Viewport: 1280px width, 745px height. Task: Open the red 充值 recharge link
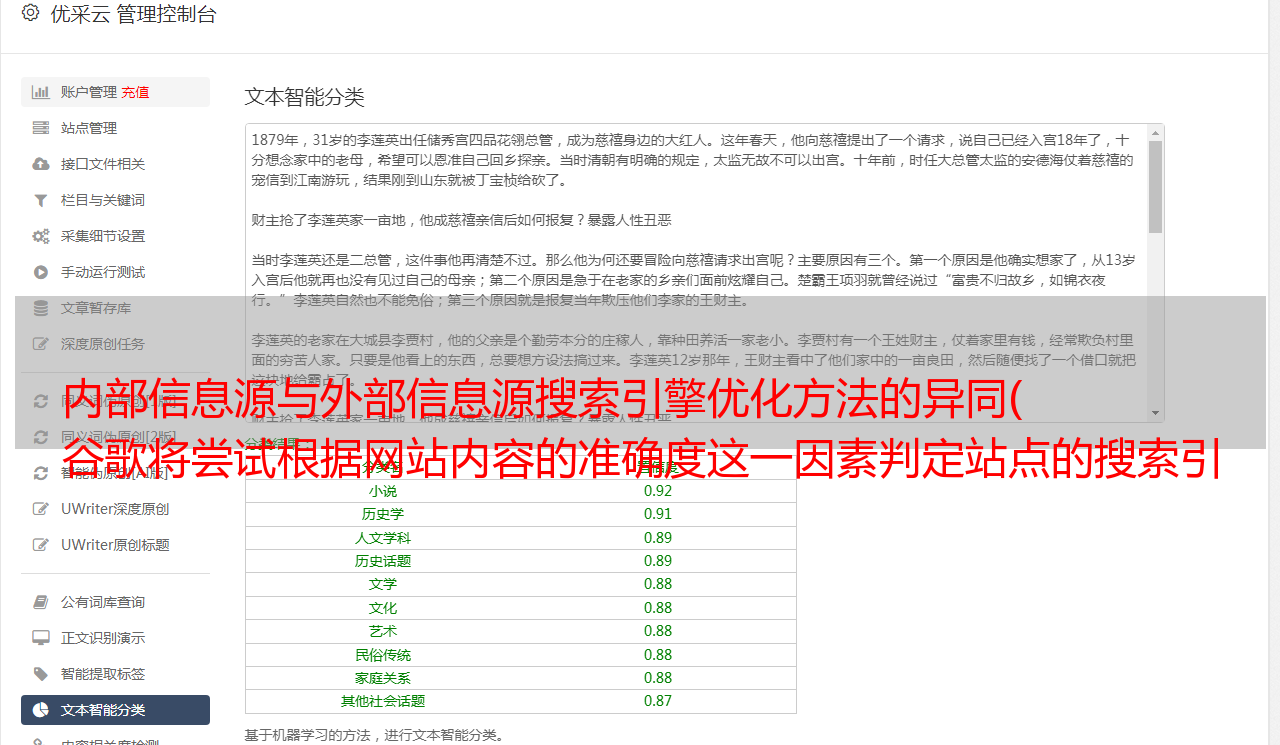[x=135, y=92]
